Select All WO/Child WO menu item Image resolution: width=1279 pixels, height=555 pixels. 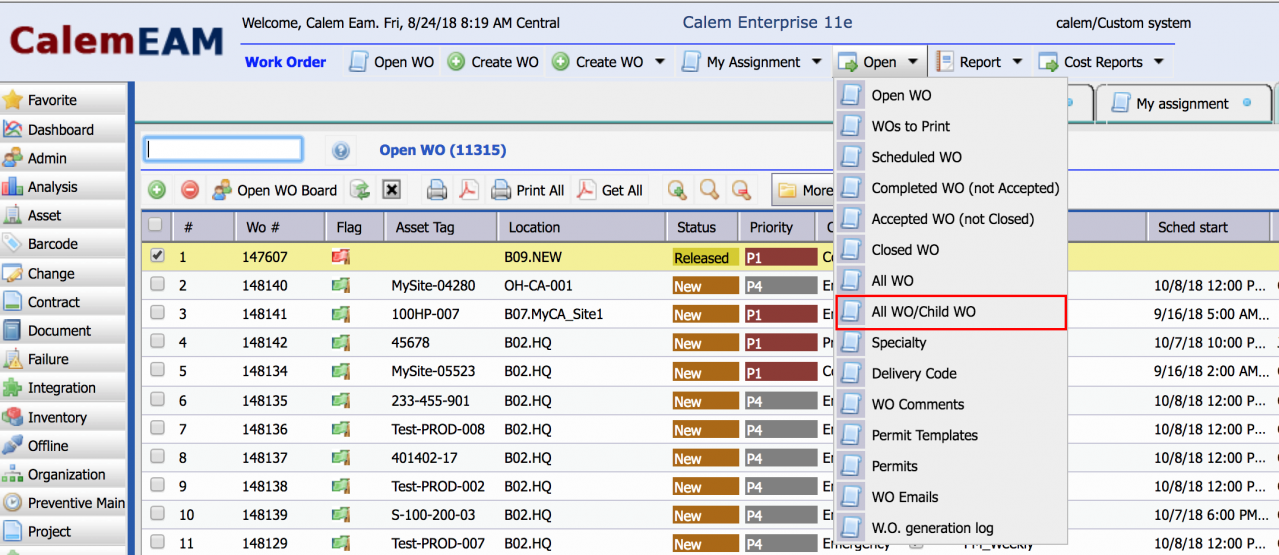point(951,312)
